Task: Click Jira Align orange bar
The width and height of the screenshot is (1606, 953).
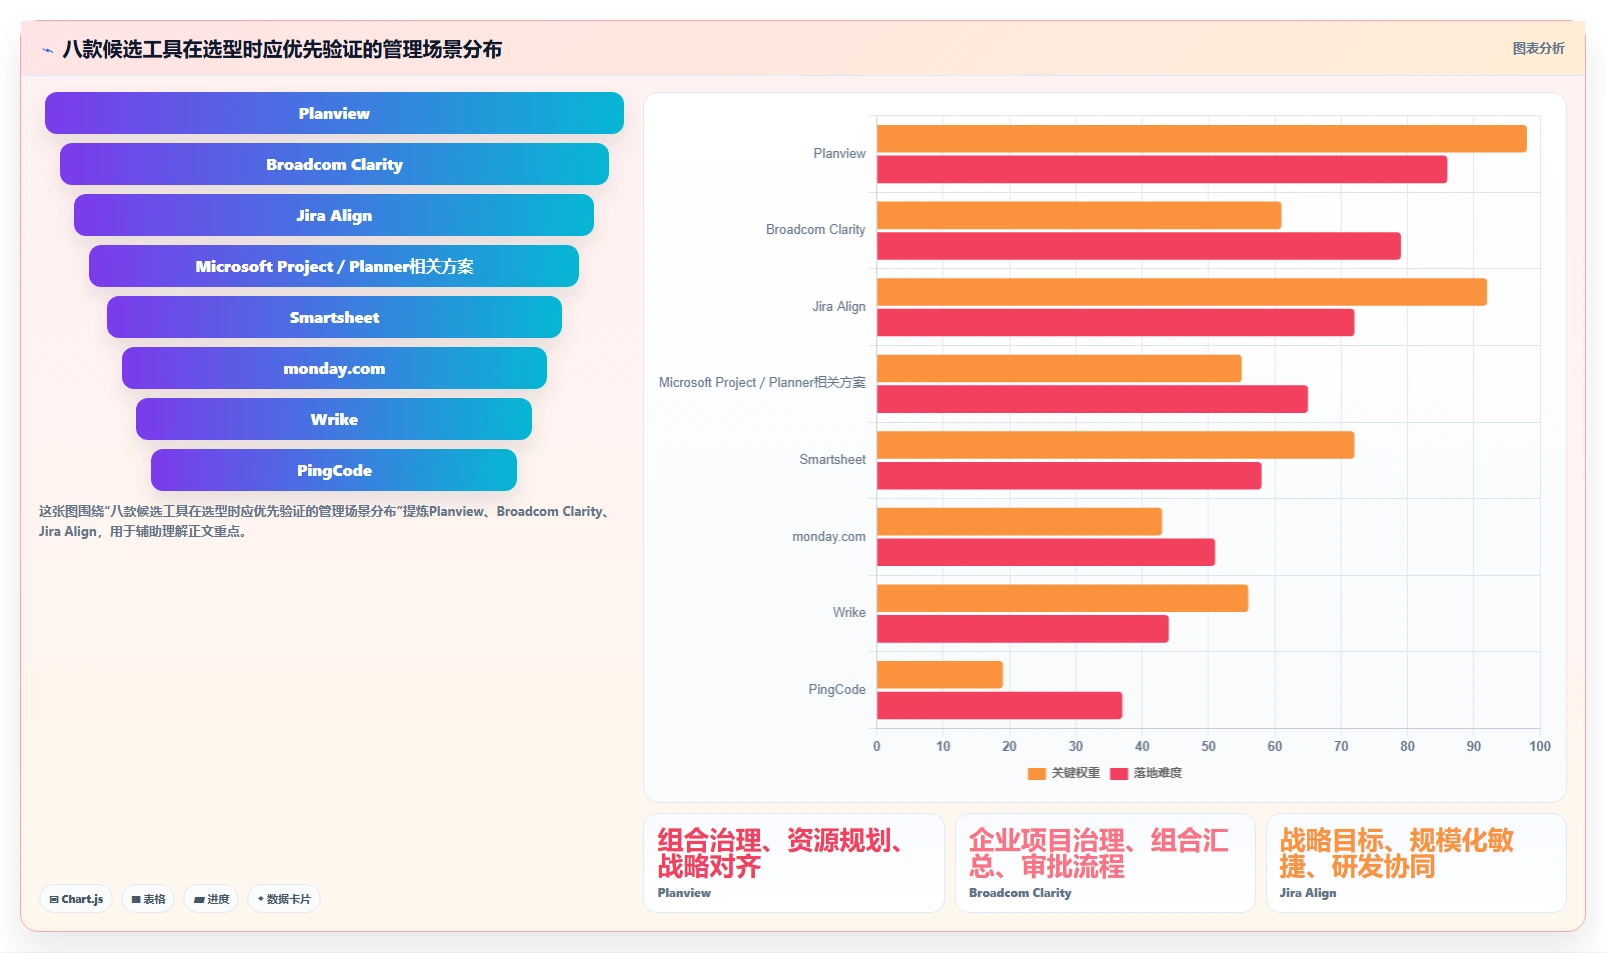Action: [1182, 292]
